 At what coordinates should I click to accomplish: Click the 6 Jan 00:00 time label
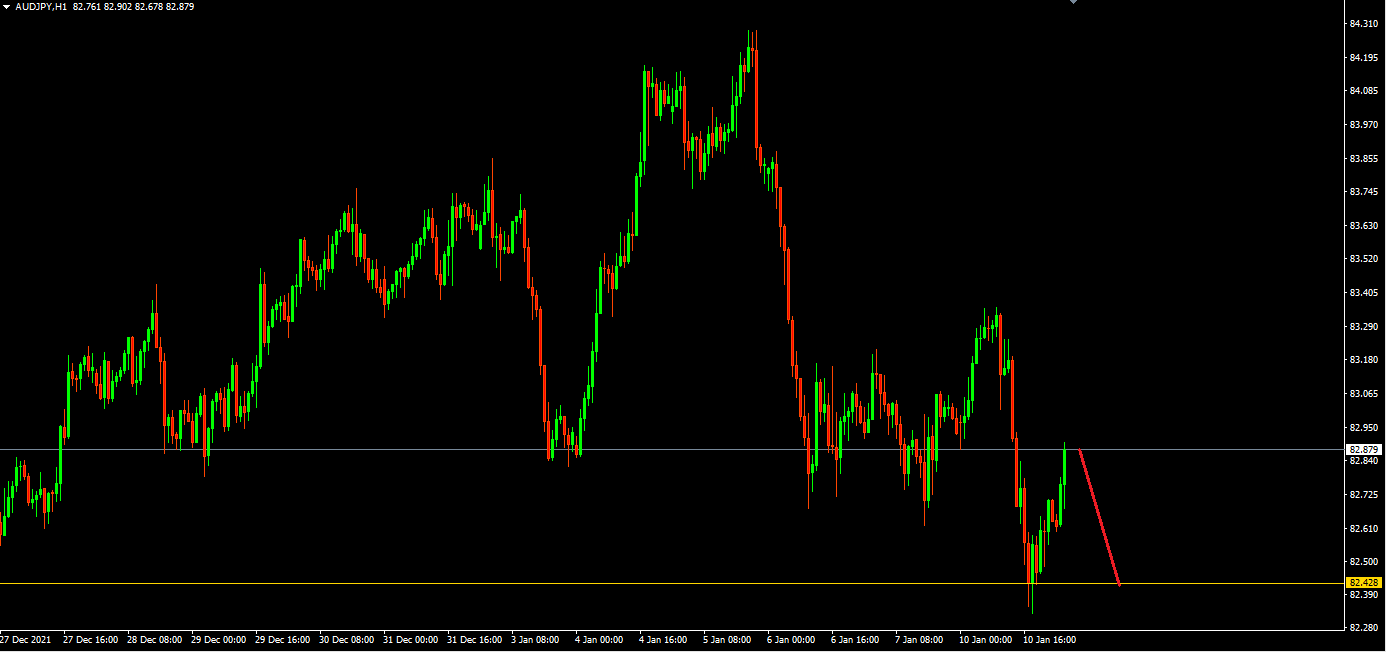point(791,639)
